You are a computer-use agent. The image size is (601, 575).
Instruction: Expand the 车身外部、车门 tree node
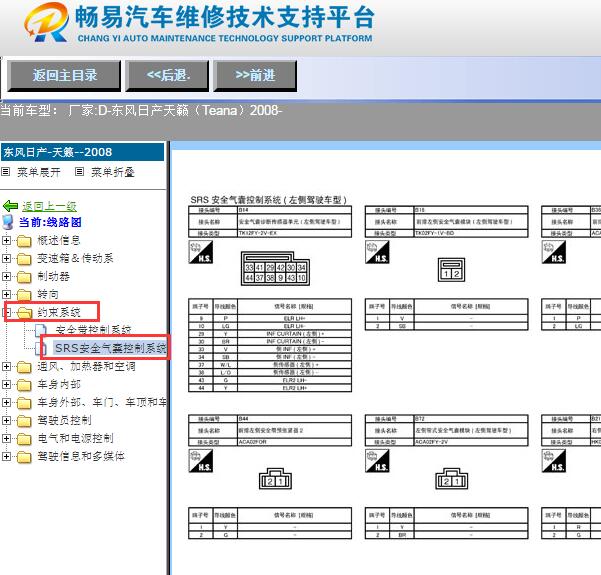click(x=6, y=402)
